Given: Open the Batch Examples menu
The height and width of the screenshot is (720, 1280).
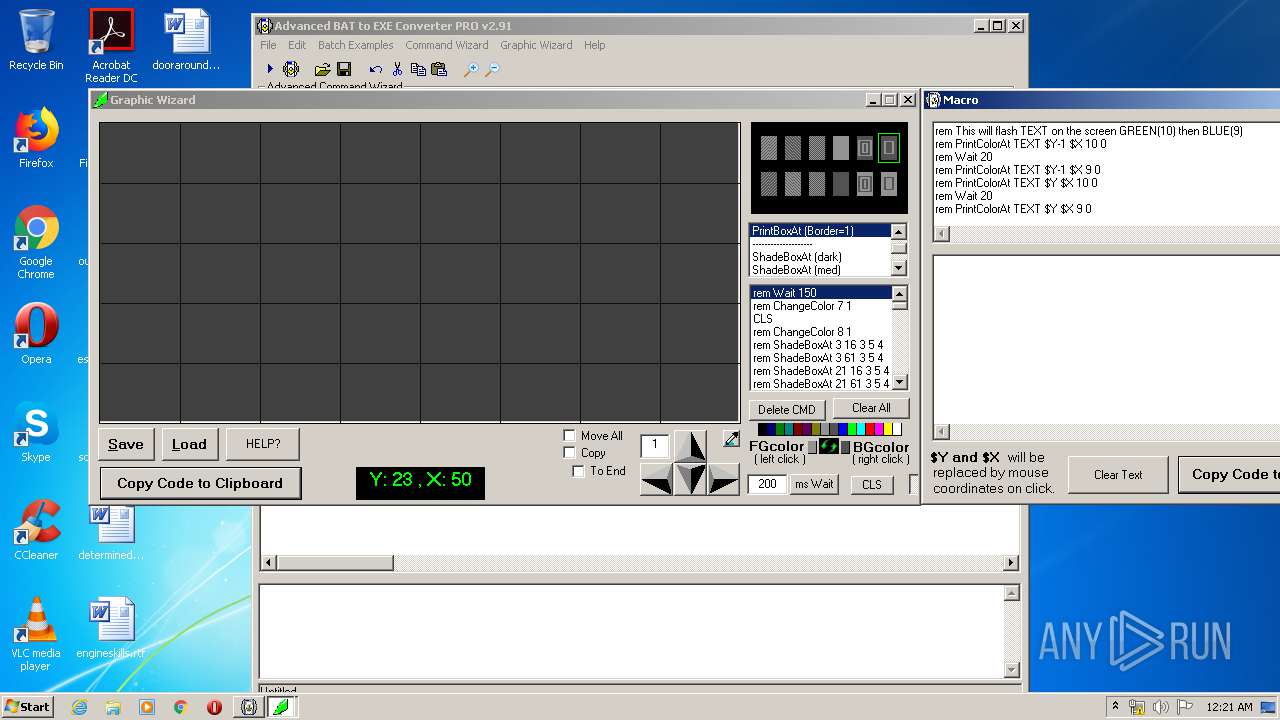Looking at the screenshot, I should [356, 45].
